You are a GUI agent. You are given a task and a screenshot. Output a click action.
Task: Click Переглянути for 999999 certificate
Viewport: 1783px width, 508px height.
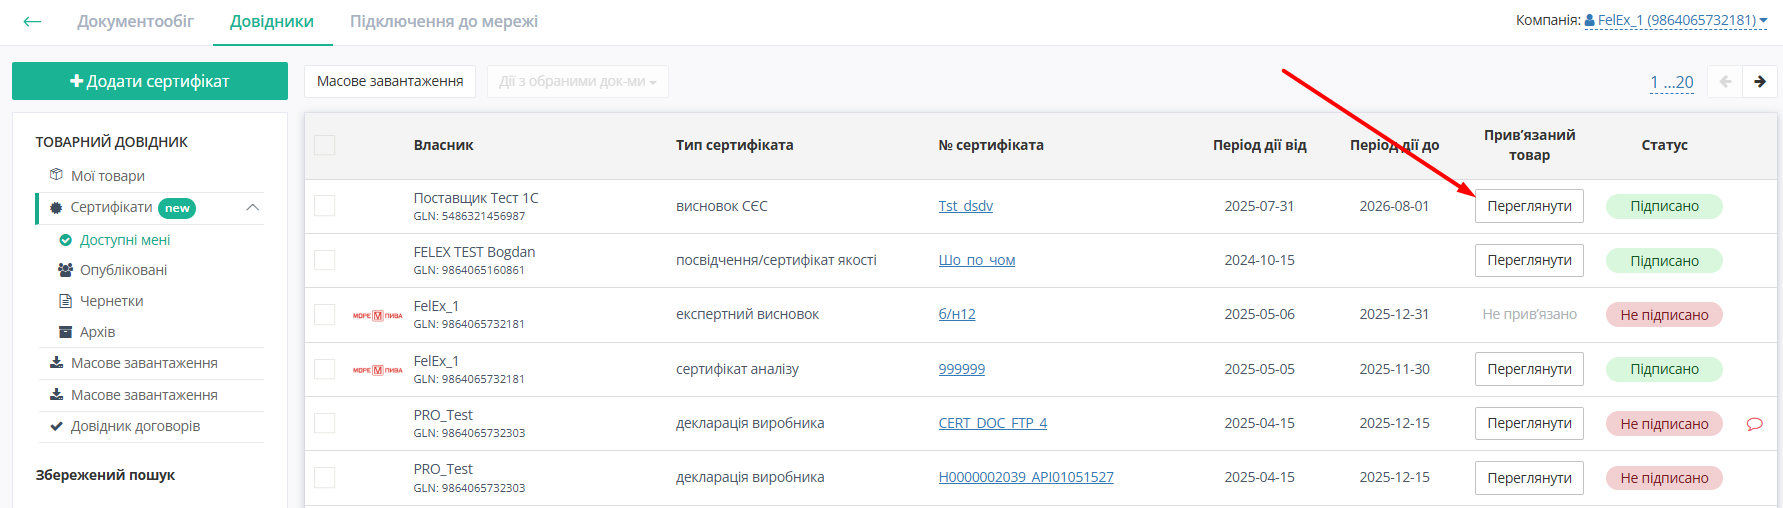(1529, 369)
